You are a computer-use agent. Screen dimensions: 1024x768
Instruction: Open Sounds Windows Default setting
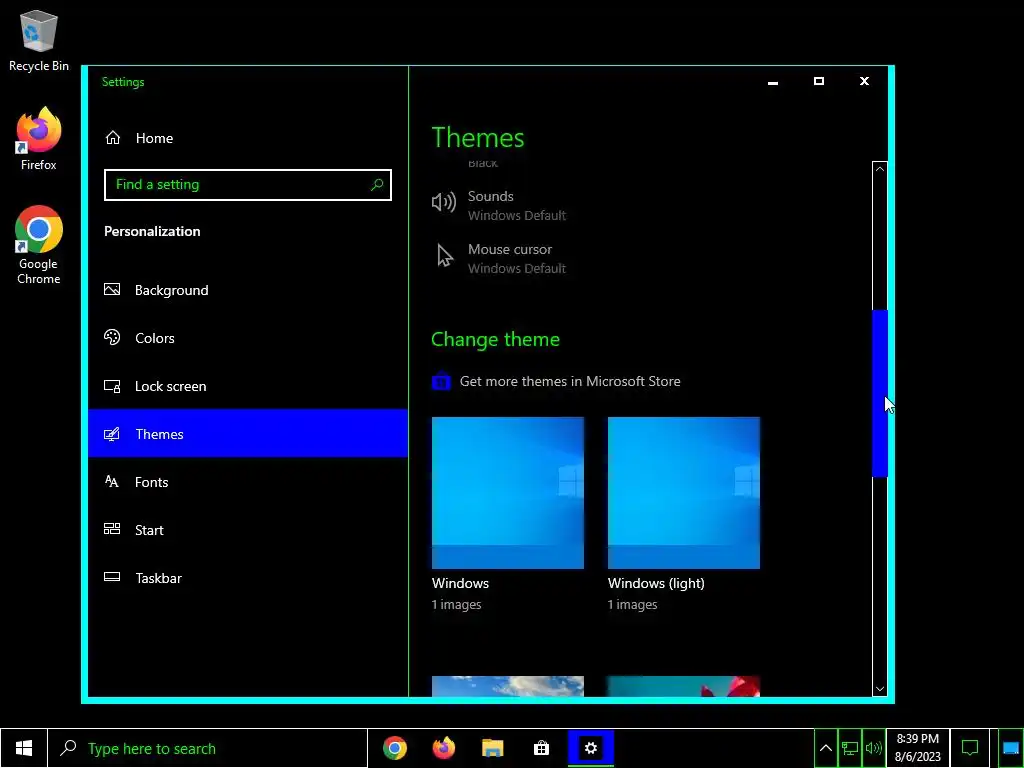(x=500, y=205)
